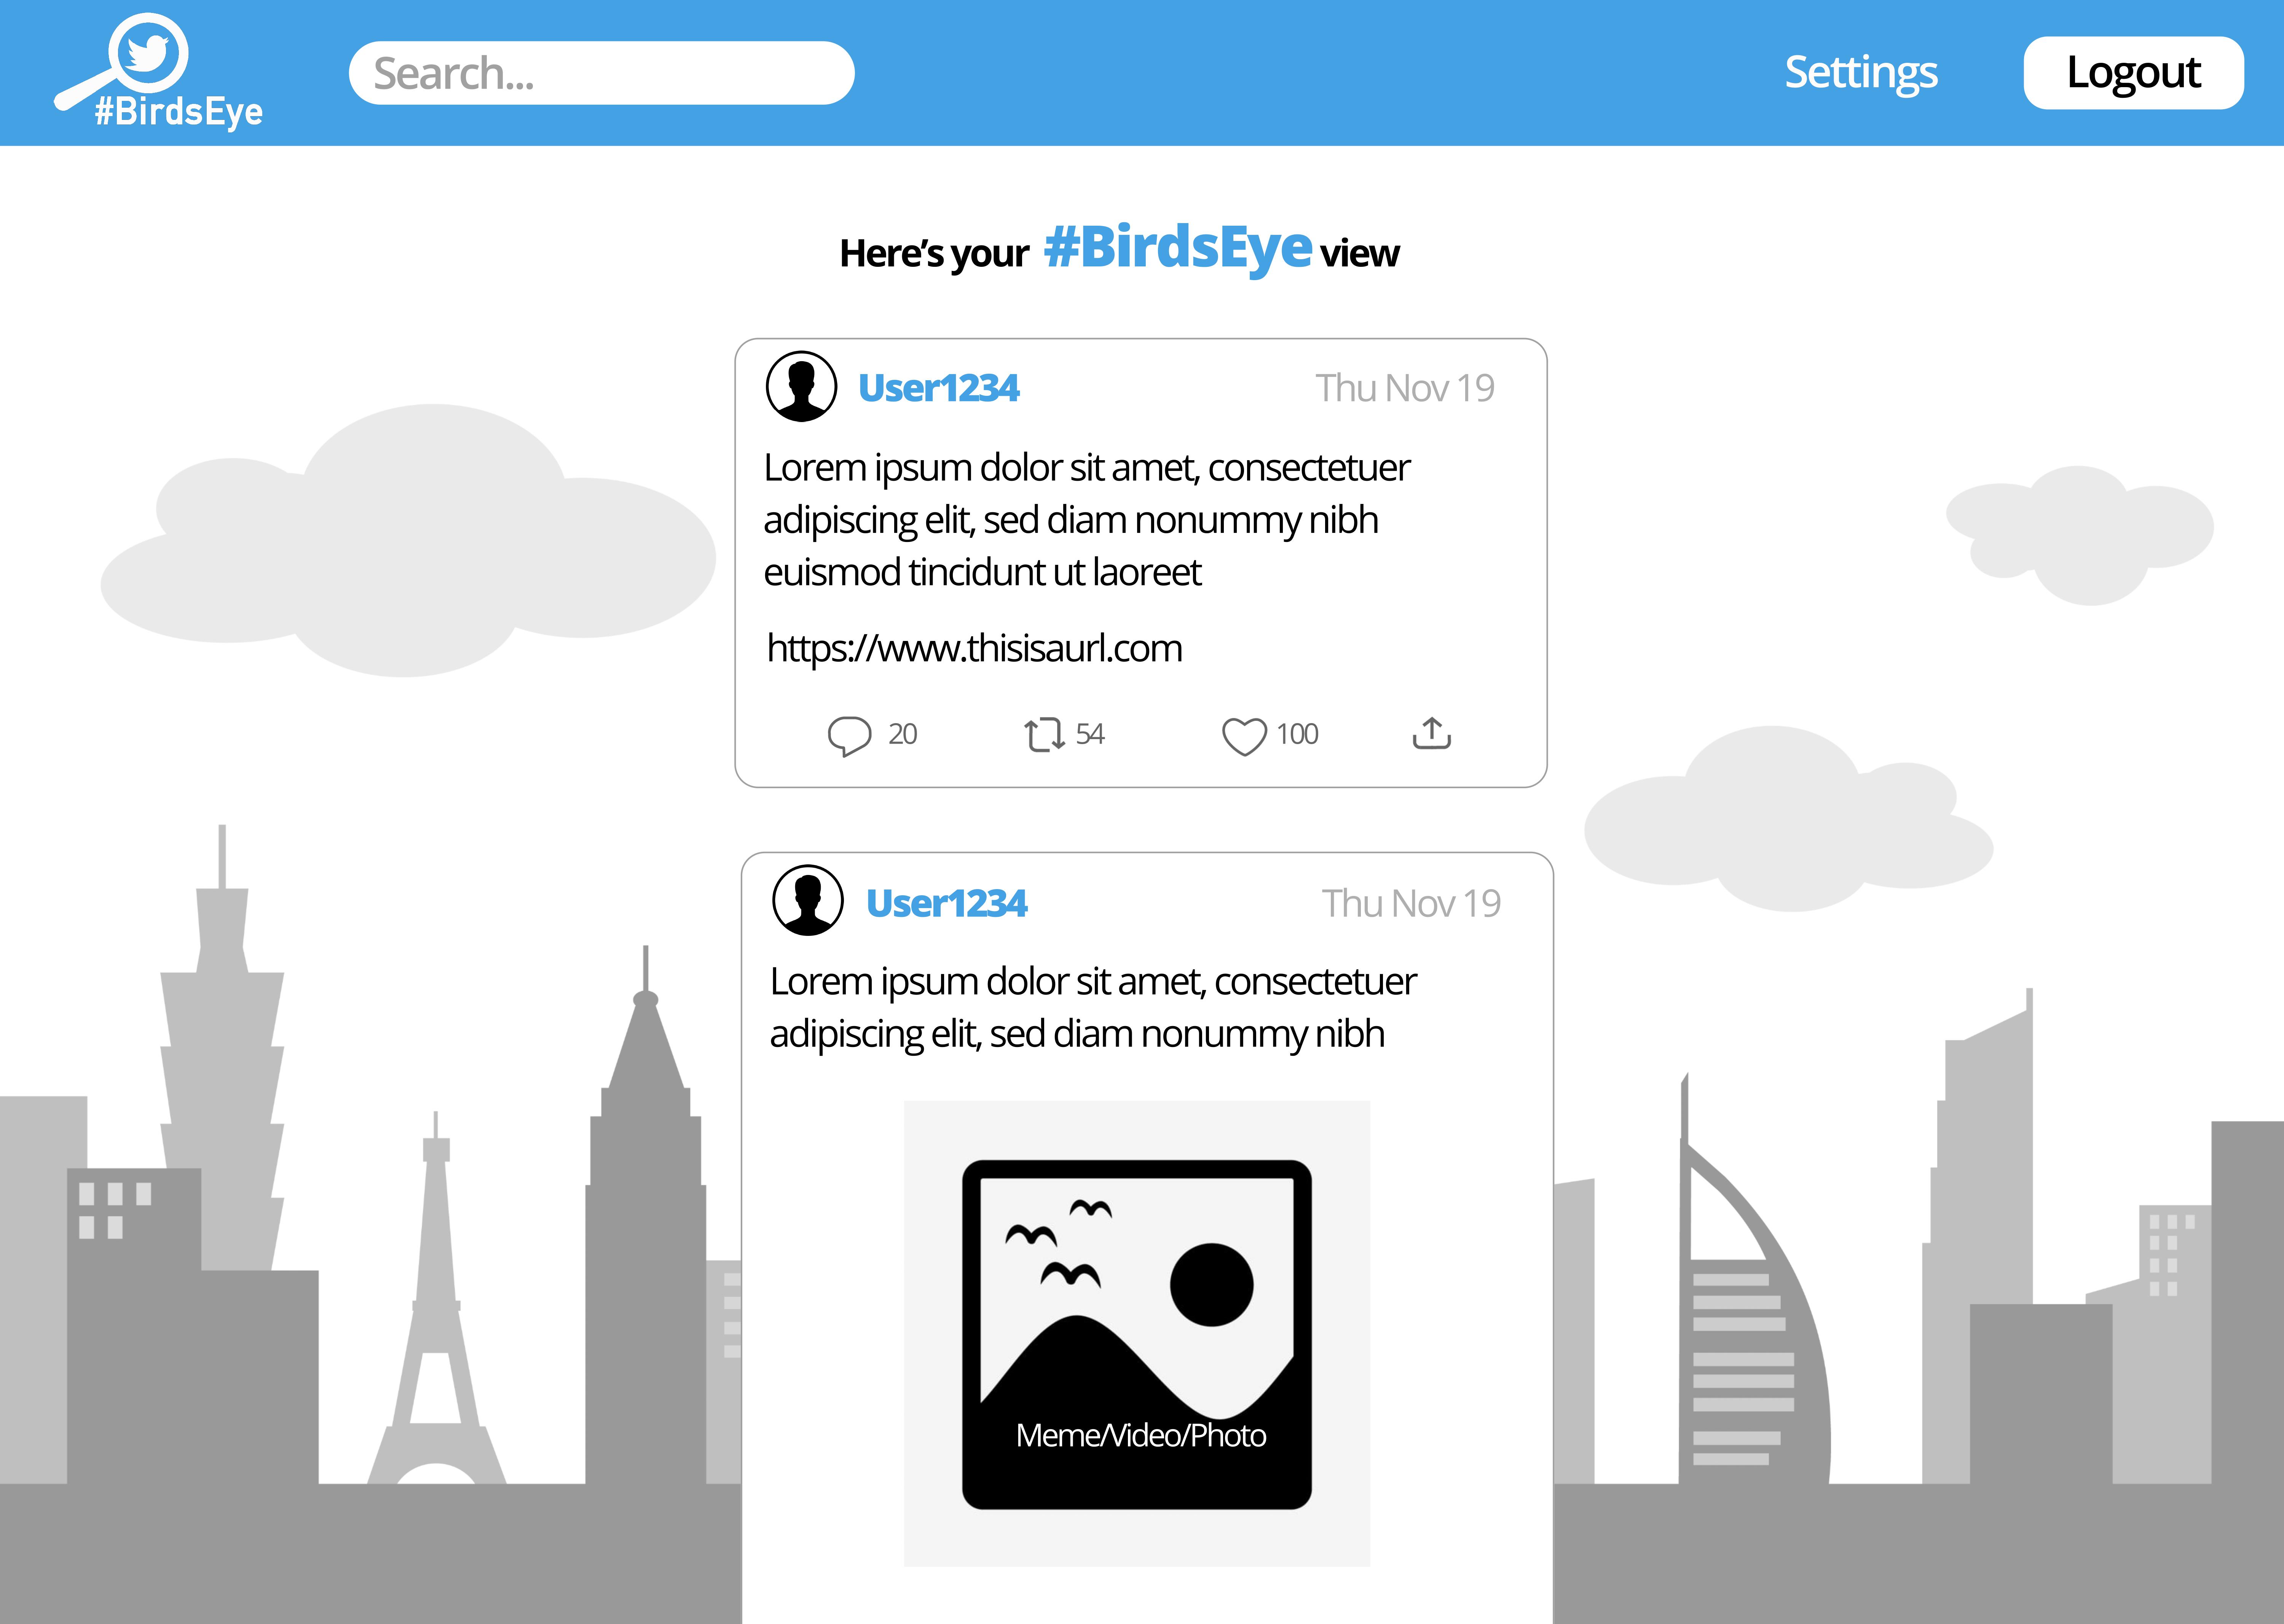Click the share upload icon on first tweet

click(1431, 733)
